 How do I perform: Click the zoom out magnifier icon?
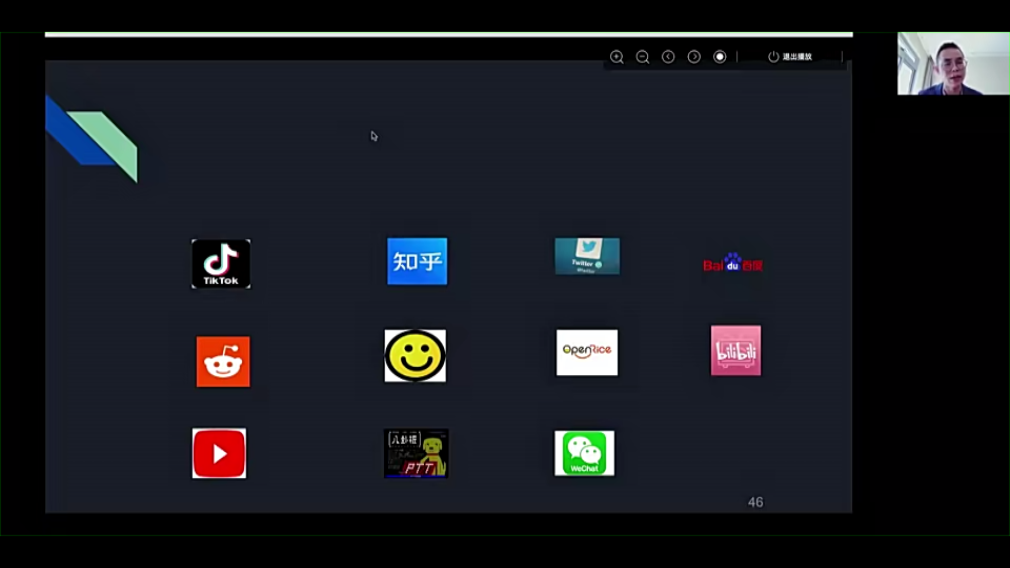pyautogui.click(x=643, y=57)
